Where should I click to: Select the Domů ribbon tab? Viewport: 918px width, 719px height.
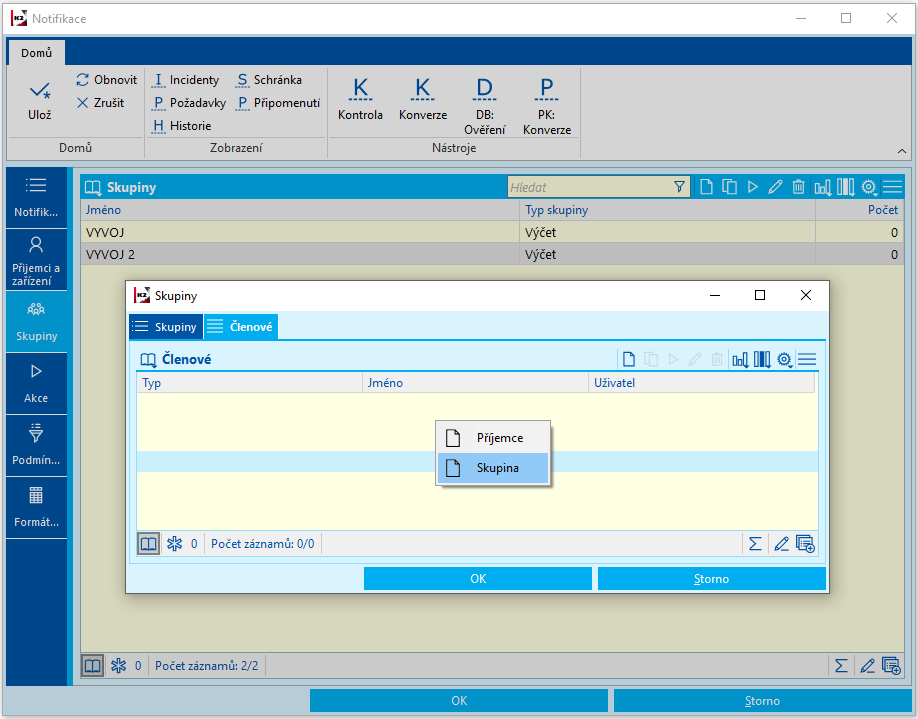[x=36, y=53]
